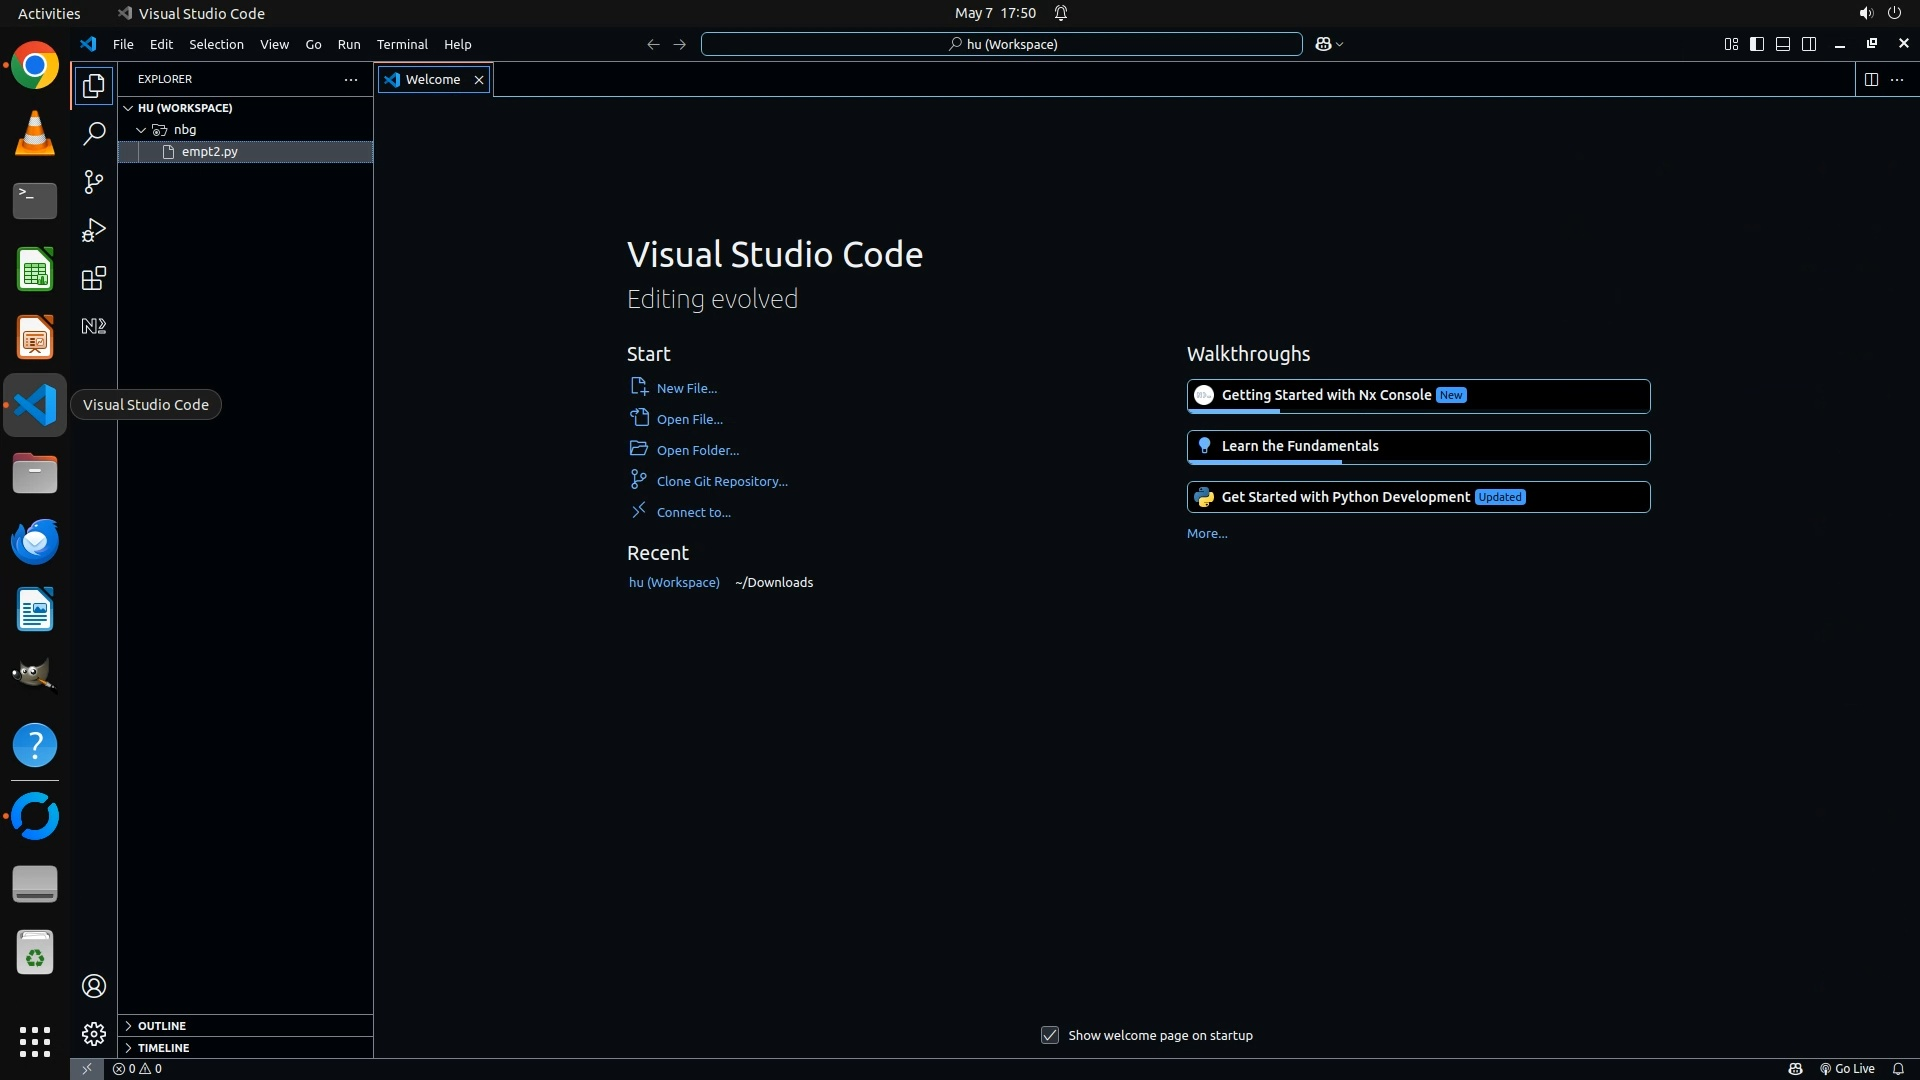The height and width of the screenshot is (1080, 1920).
Task: Open the Manage gear settings icon
Action: pos(94,1033)
